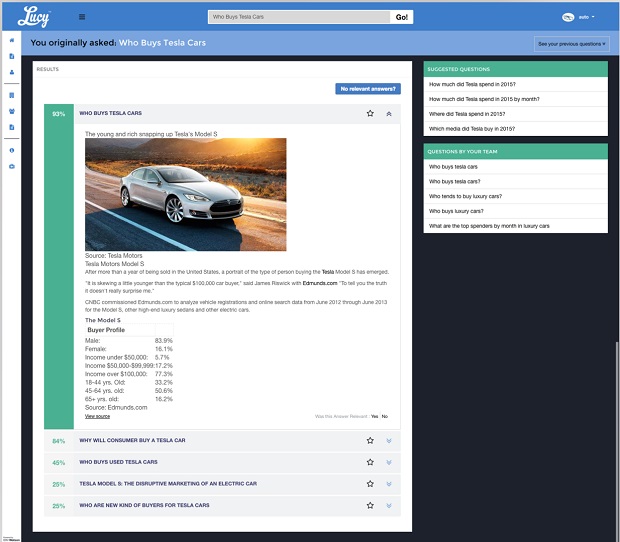Click the 45% relevance score

click(x=59, y=463)
